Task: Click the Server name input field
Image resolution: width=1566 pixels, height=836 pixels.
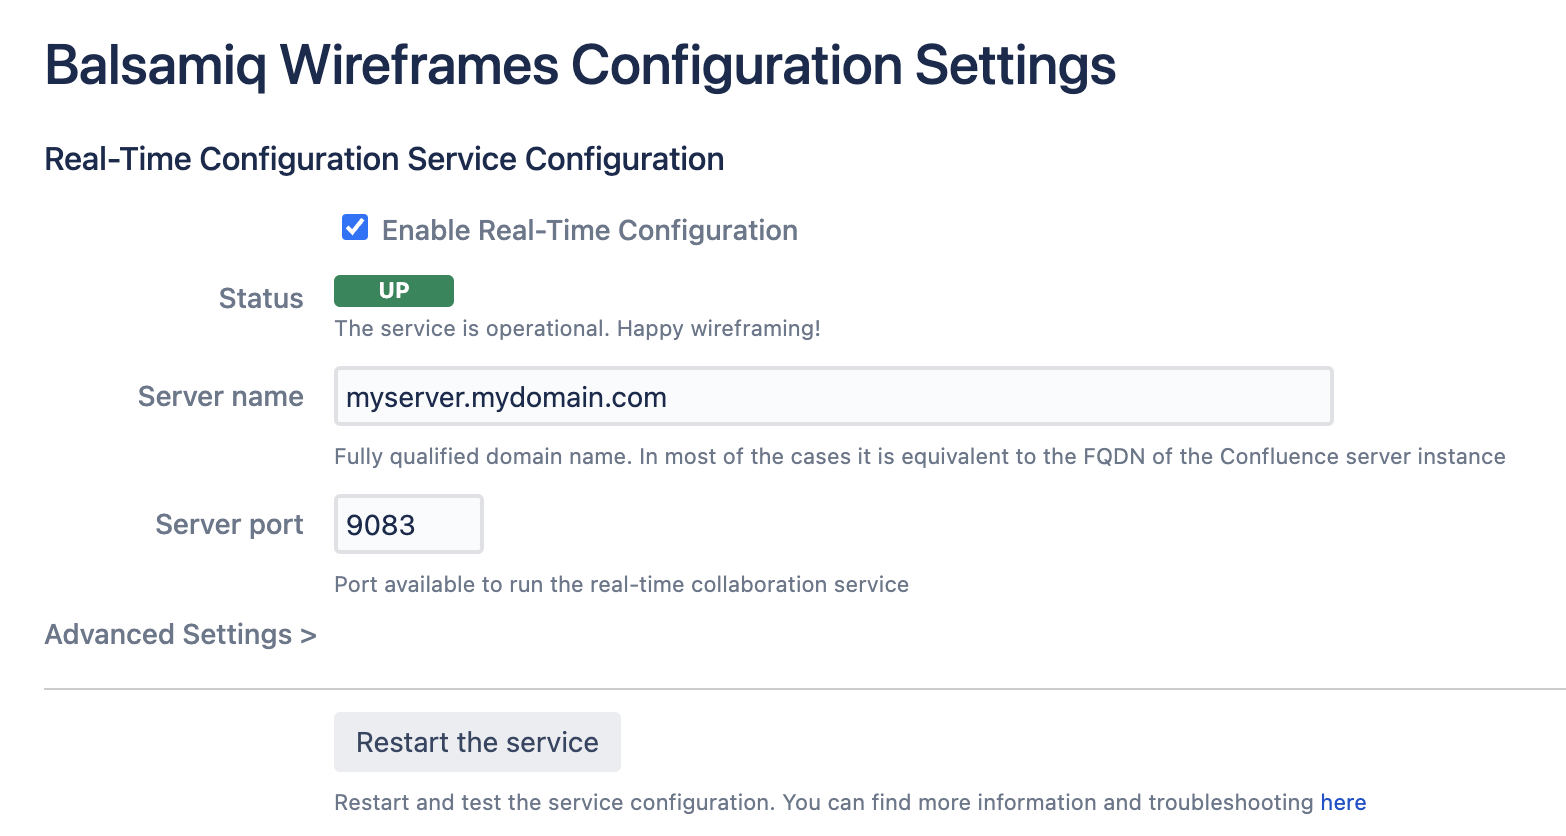Action: tap(833, 396)
